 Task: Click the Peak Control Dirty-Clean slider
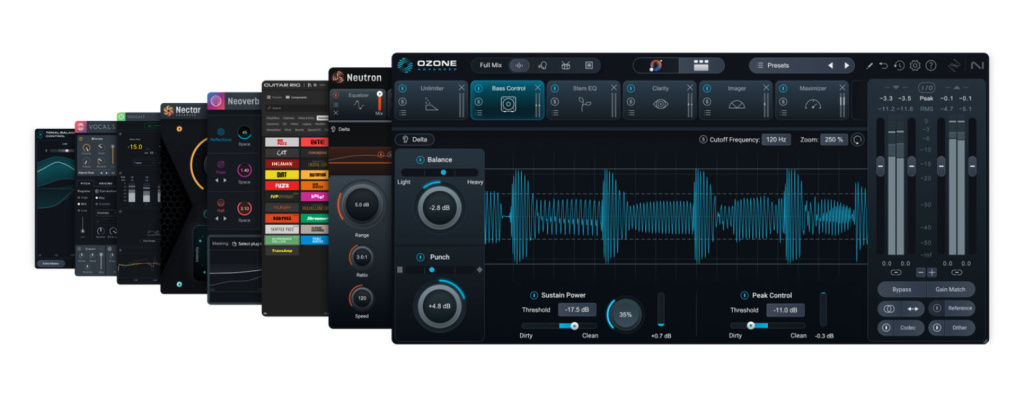[768, 325]
